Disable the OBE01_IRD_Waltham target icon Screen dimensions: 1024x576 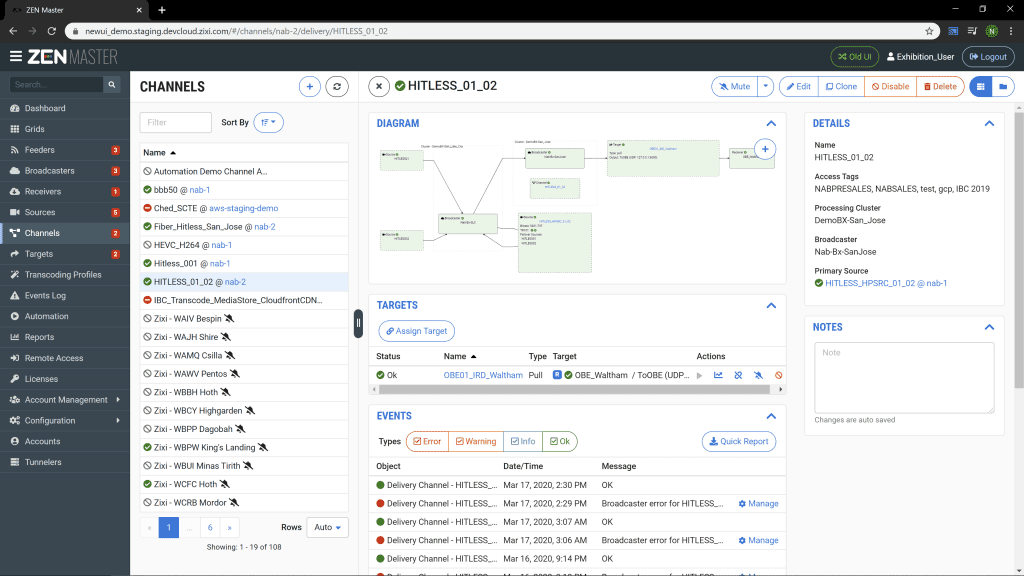[778, 376]
